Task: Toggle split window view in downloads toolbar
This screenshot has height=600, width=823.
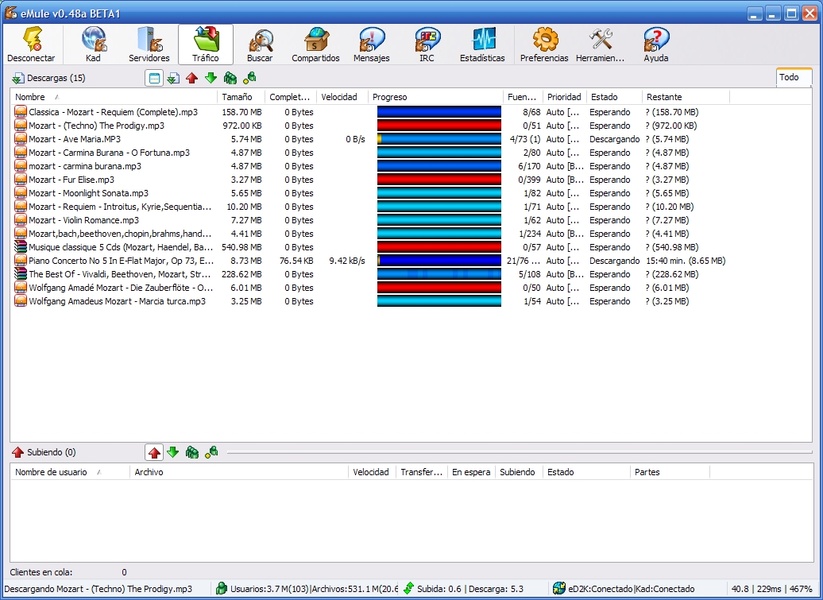Action: (154, 78)
